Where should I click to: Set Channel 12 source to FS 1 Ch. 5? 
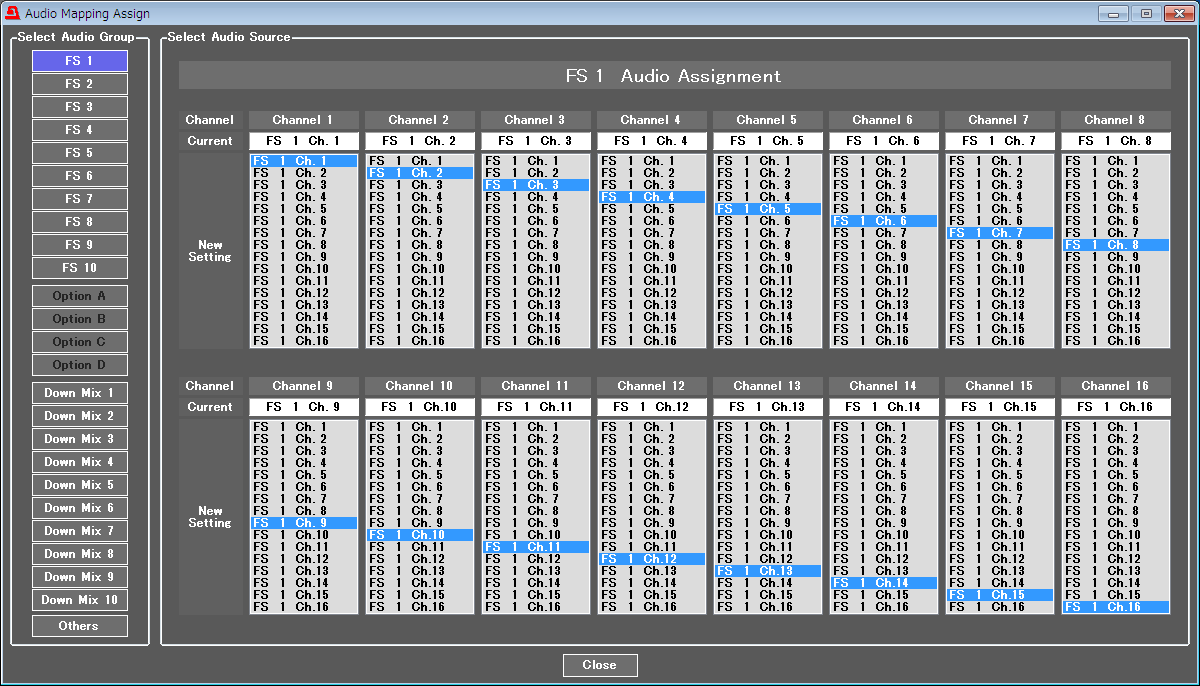(x=651, y=475)
